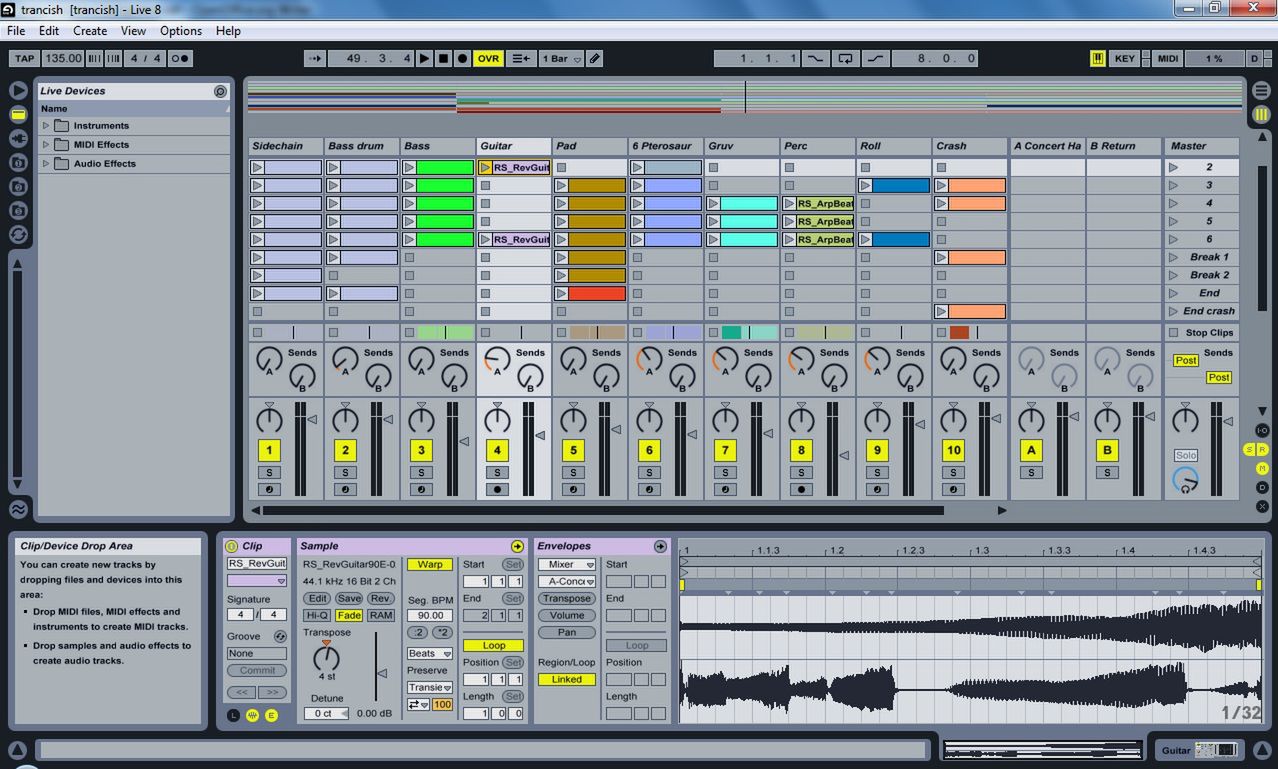Switch to Arrangement View icon
Screen dimensions: 1278x769
click(x=1261, y=91)
